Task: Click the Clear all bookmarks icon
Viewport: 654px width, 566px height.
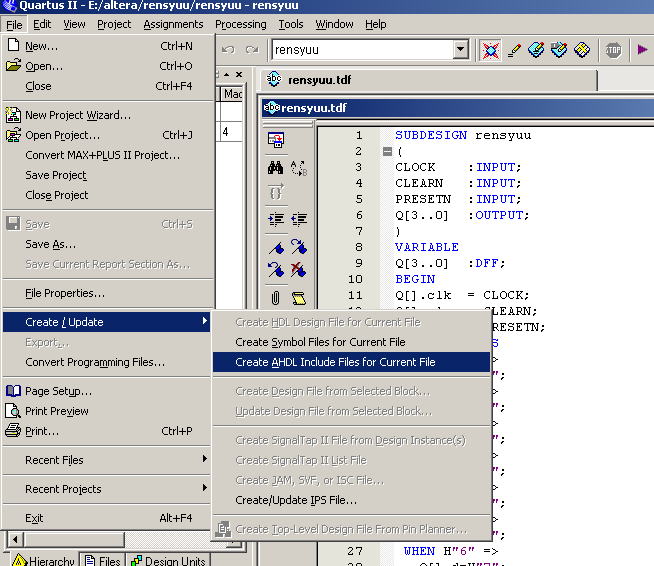Action: point(299,269)
